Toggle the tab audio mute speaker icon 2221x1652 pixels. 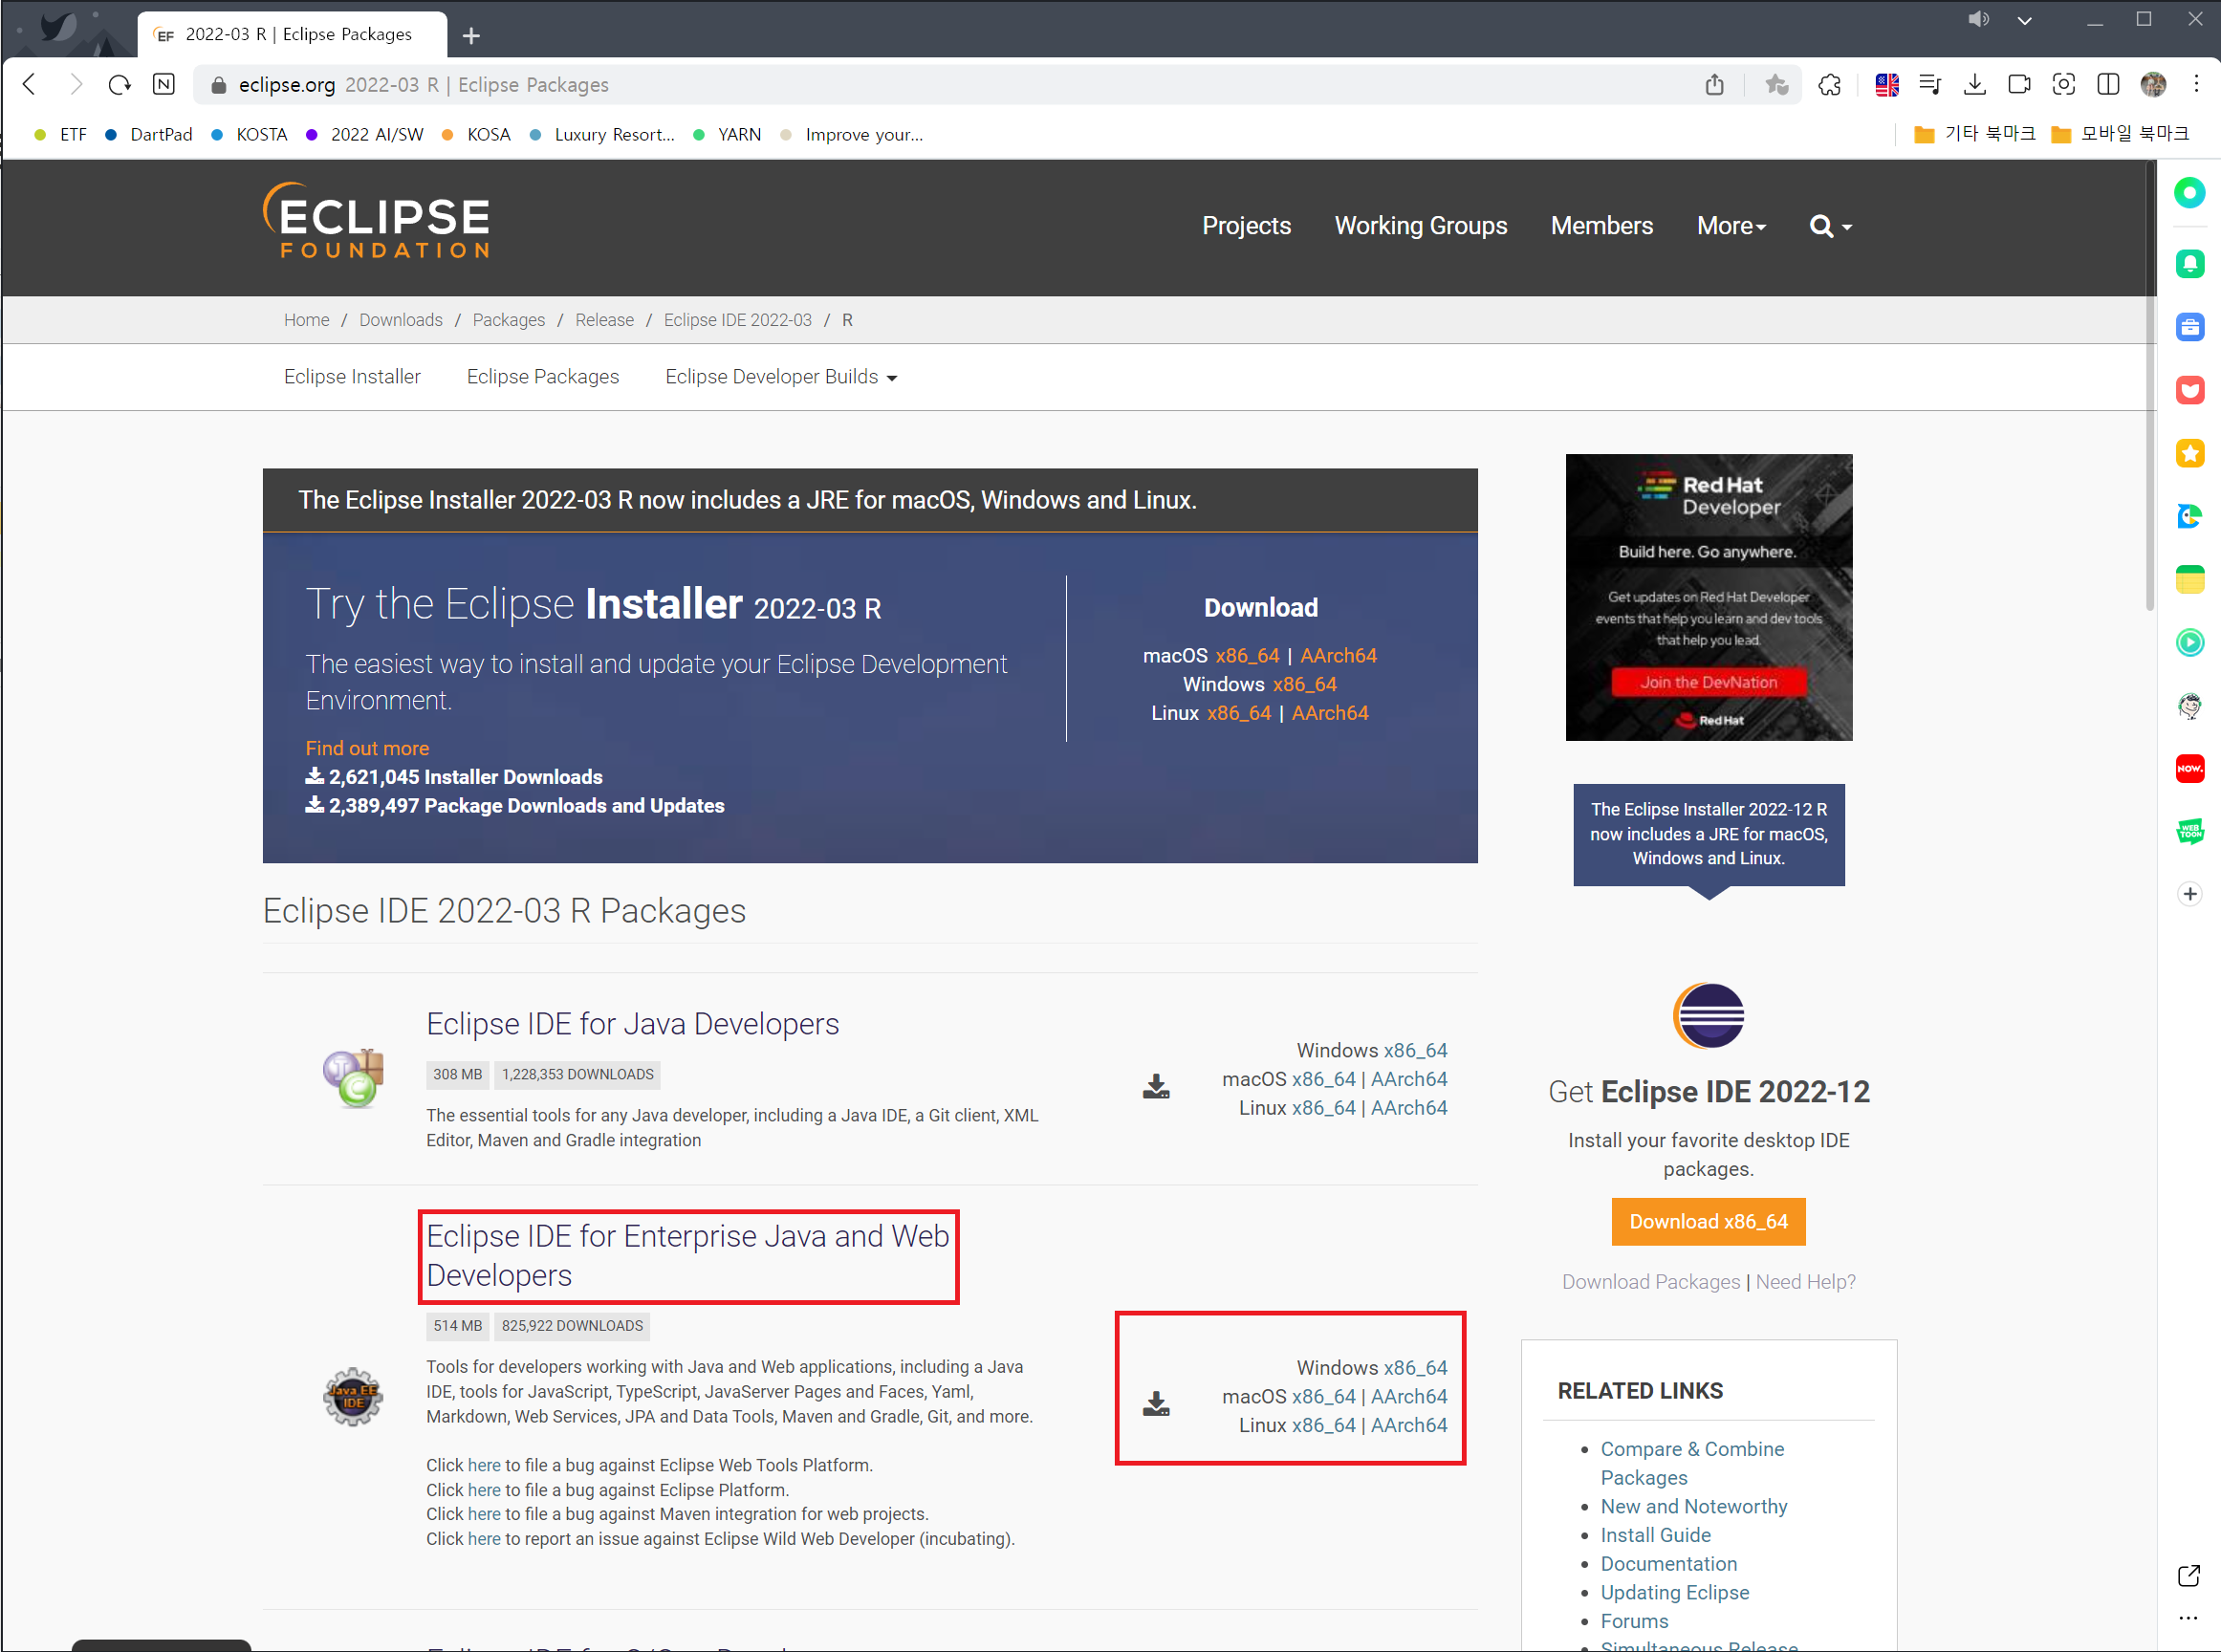tap(1978, 19)
